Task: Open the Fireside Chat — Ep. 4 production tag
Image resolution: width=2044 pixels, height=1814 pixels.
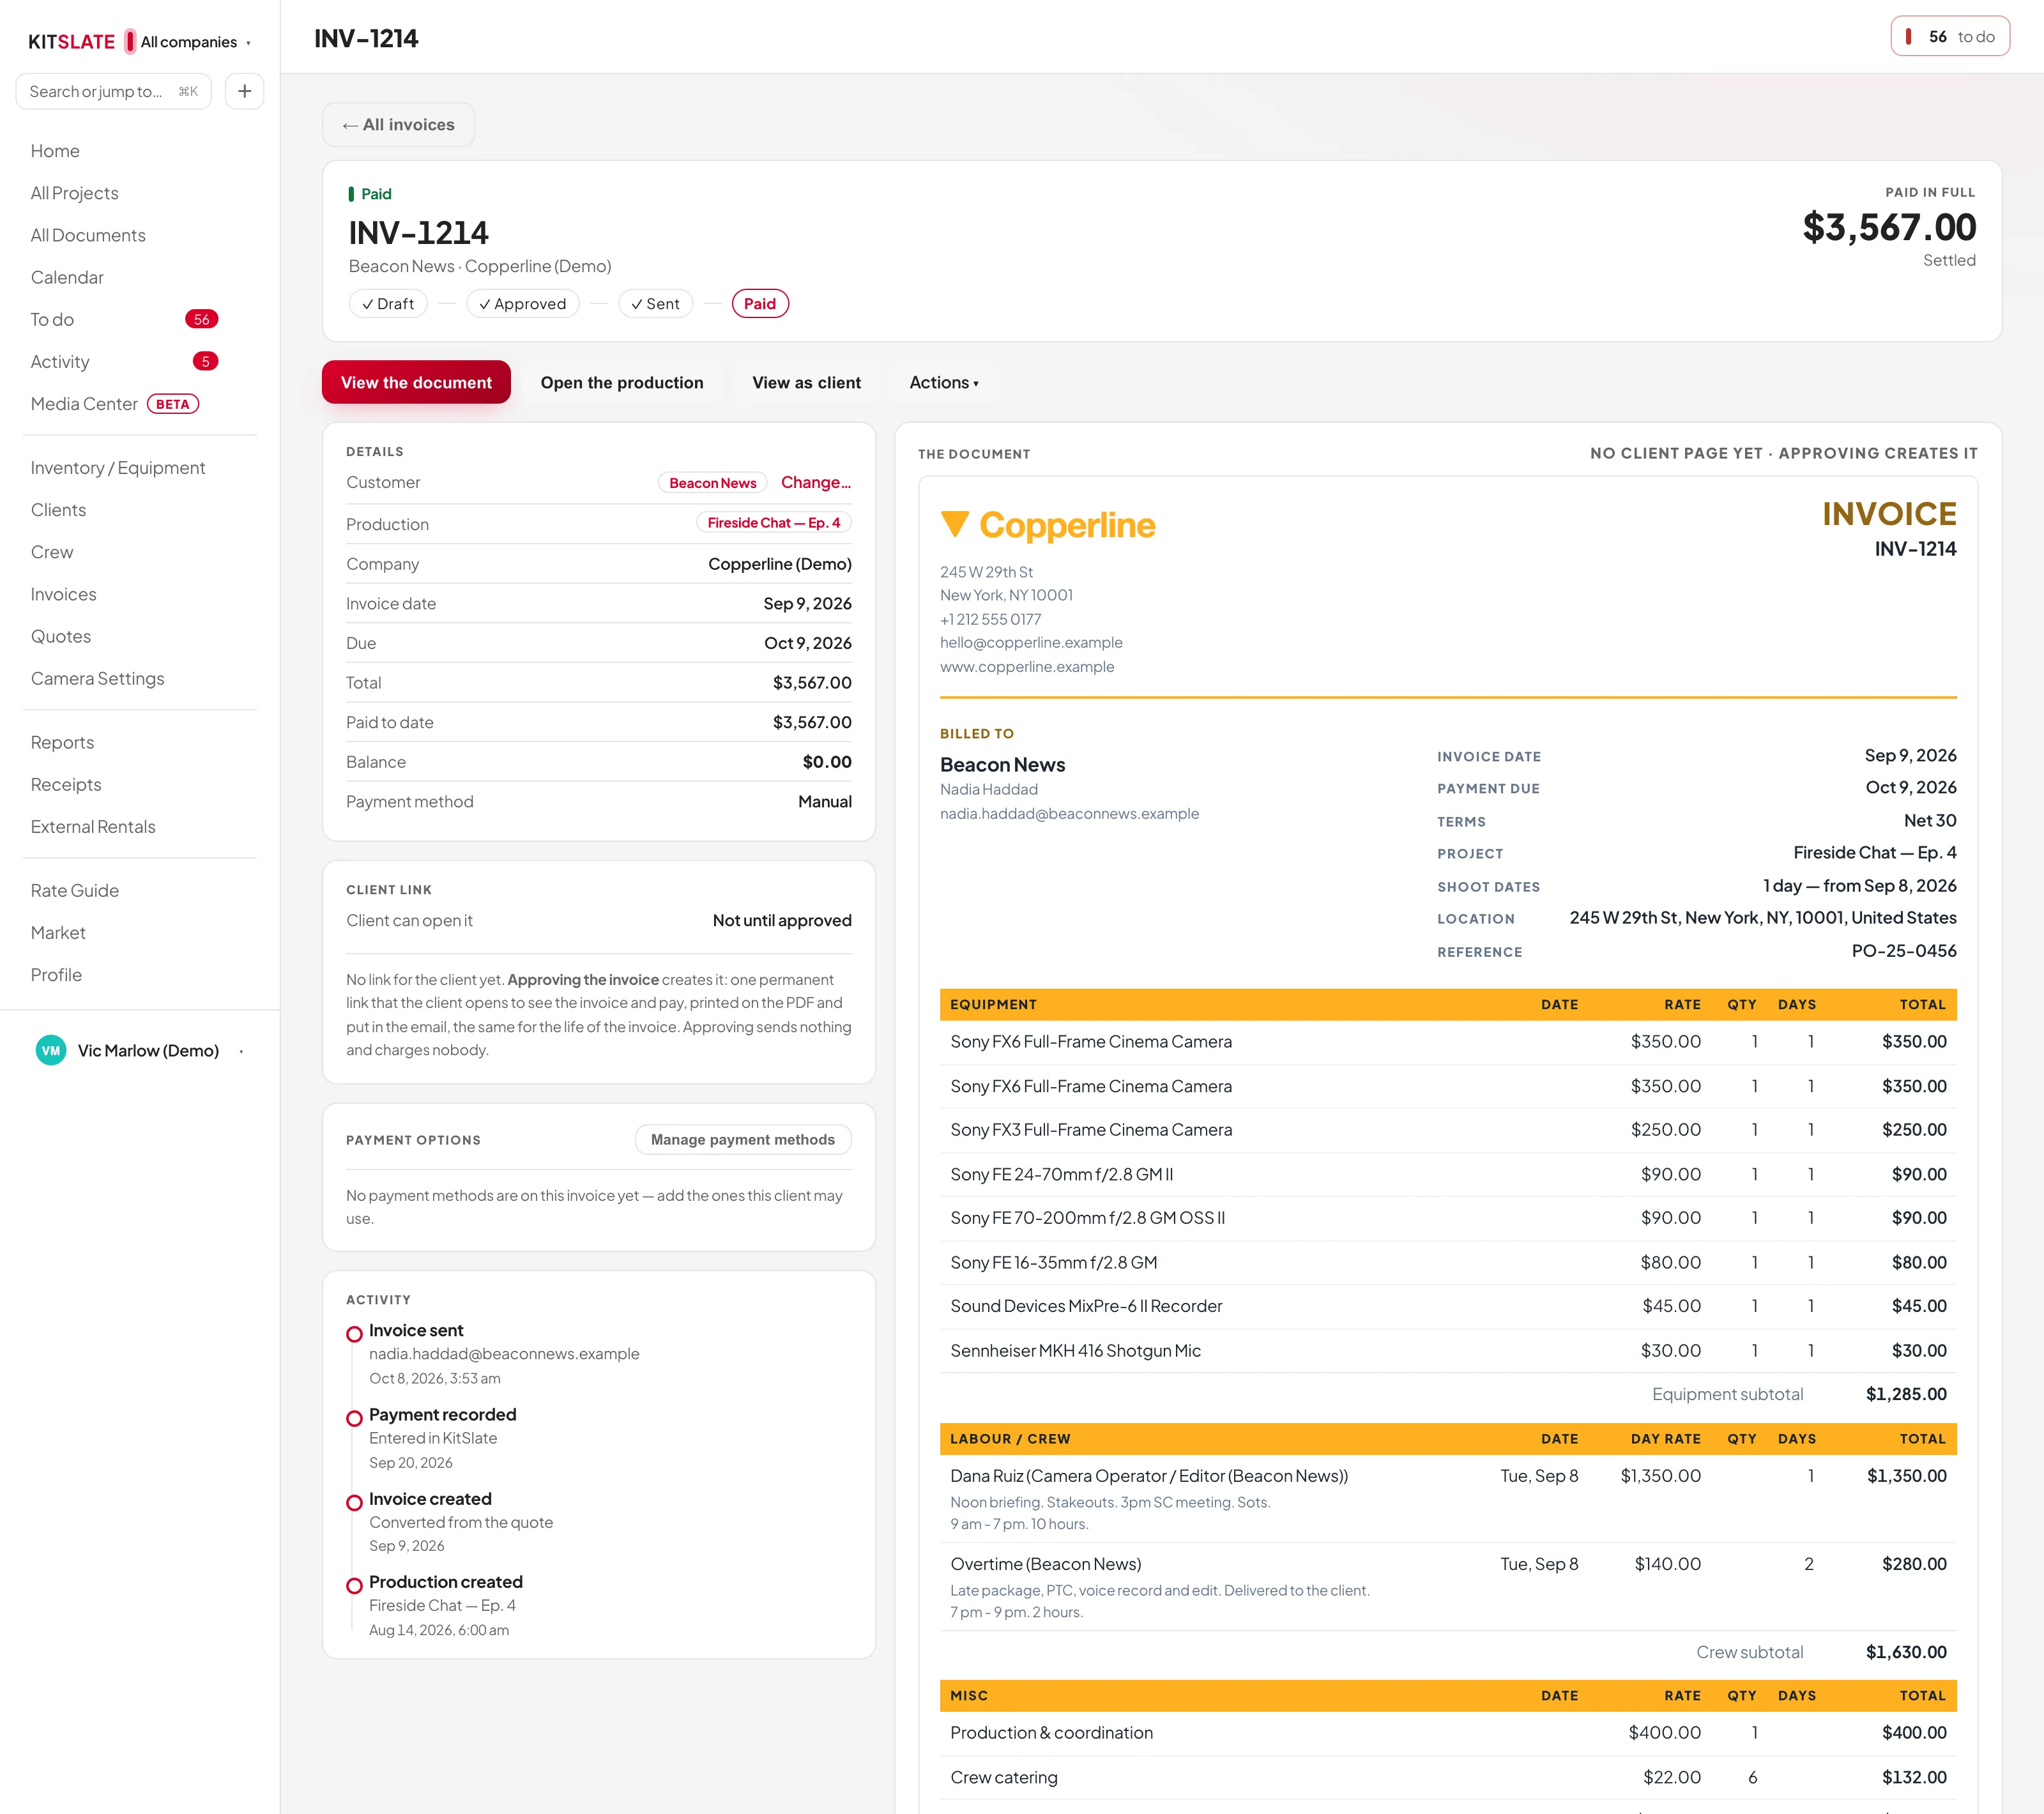Action: coord(774,522)
